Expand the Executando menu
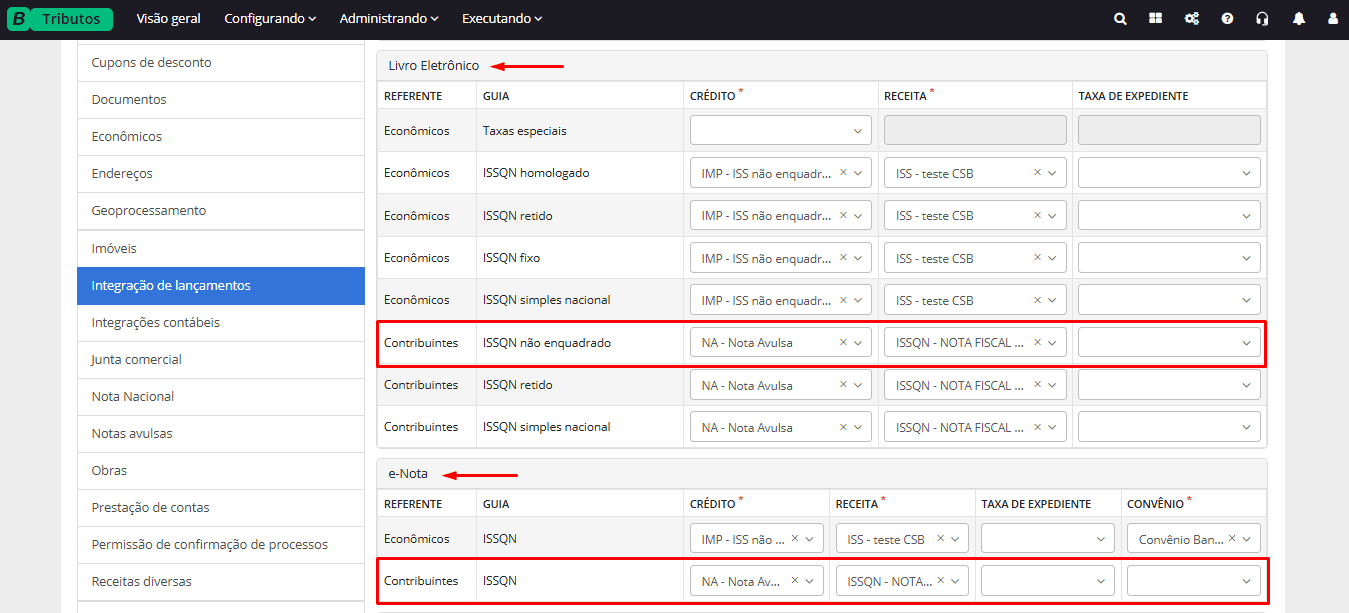 501,19
